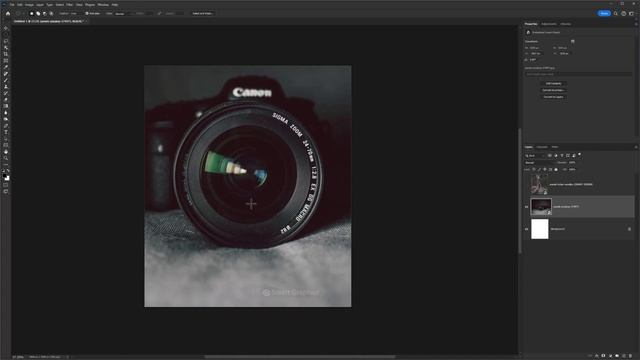Switch to the Adjustments tab
640x360 pixels.
(549, 24)
